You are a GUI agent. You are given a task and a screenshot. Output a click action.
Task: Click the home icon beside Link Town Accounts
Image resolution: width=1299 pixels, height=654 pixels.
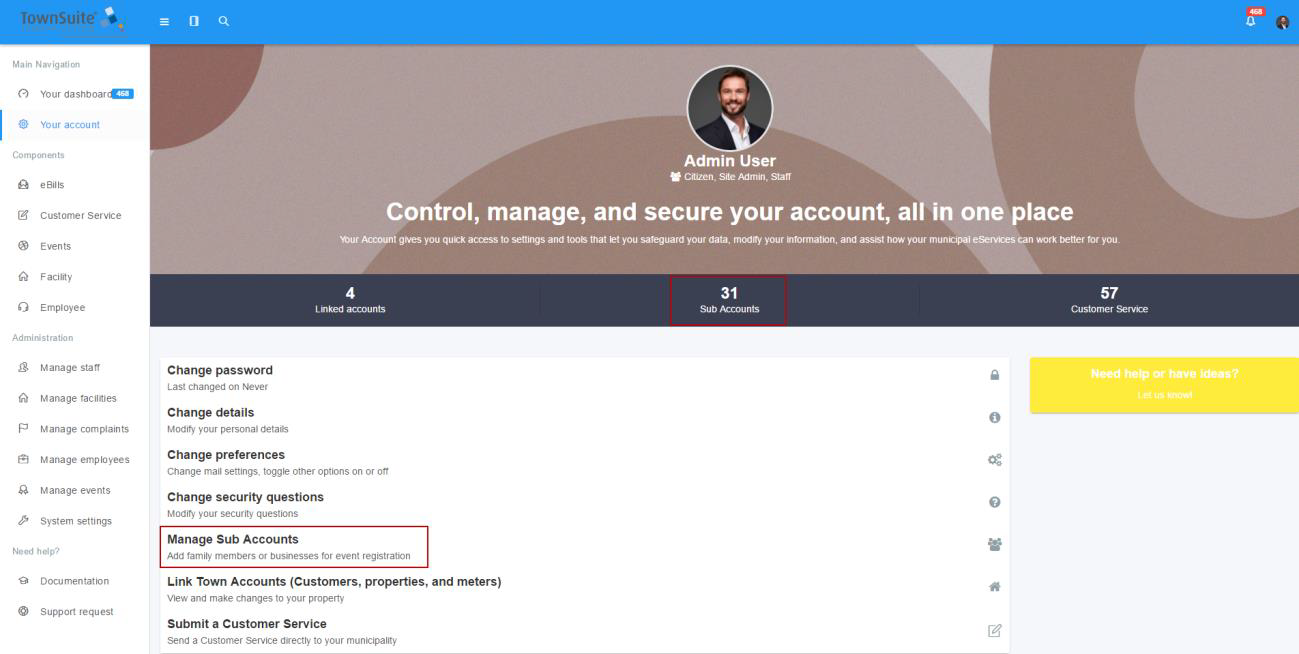point(994,587)
